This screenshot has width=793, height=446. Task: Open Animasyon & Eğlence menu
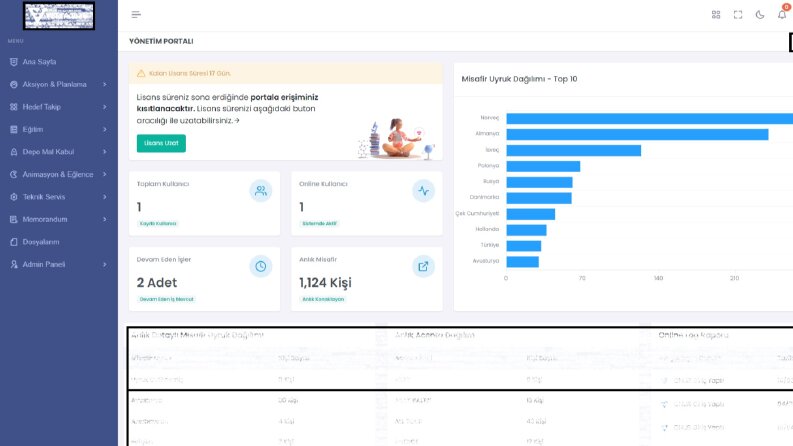click(x=58, y=174)
